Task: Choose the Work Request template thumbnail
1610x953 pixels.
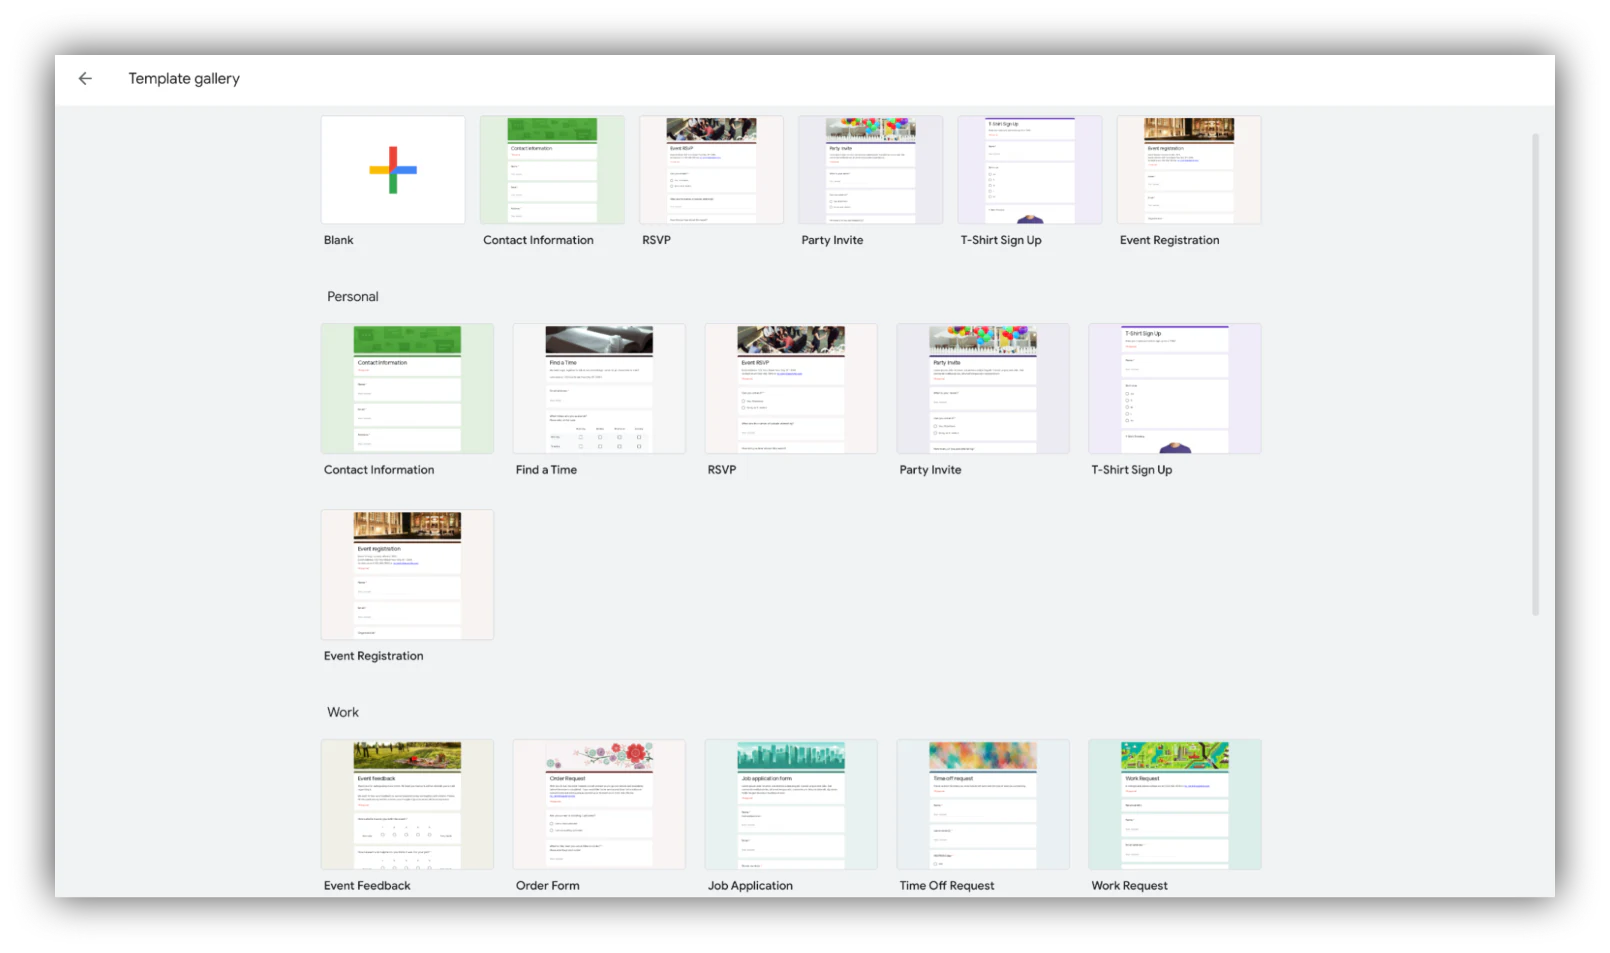Action: pos(1175,805)
